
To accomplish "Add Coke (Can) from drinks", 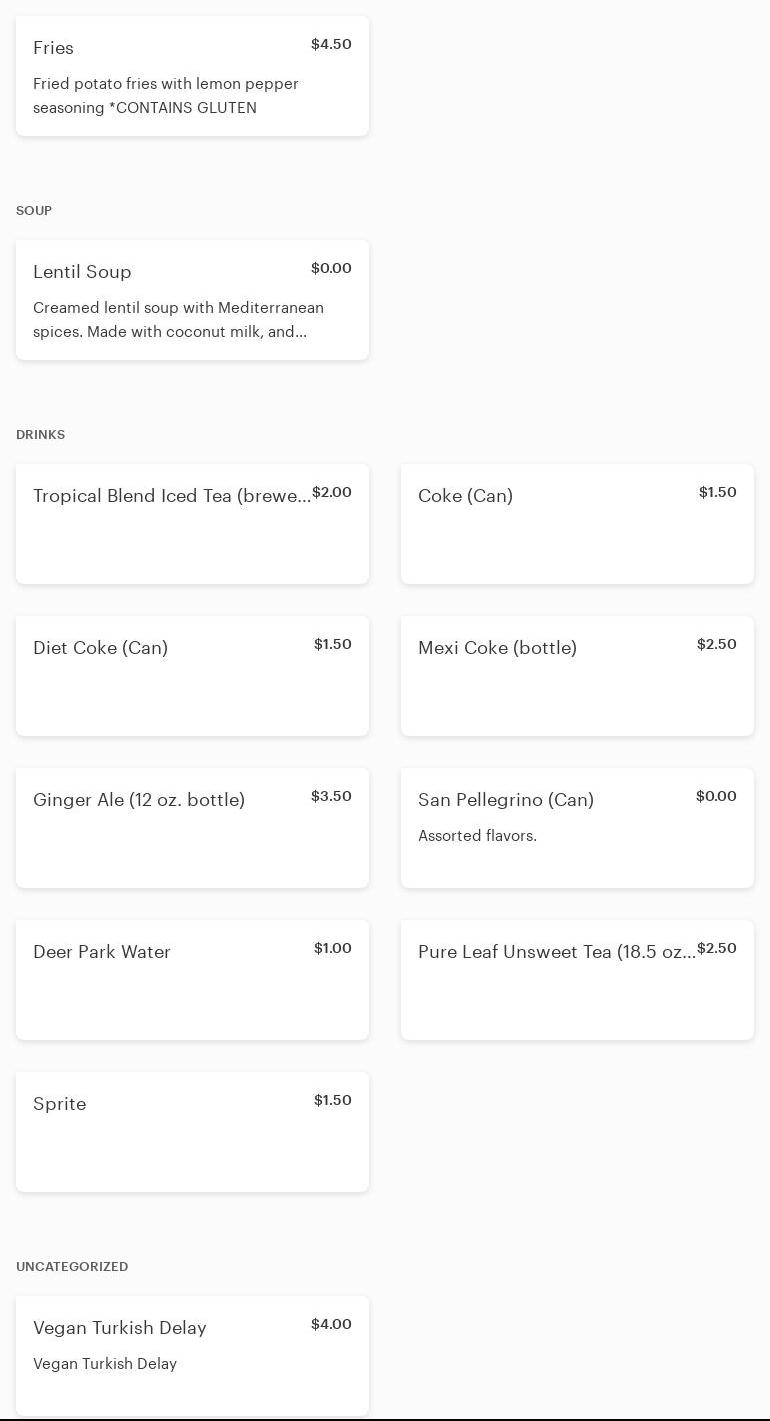I will [x=577, y=524].
